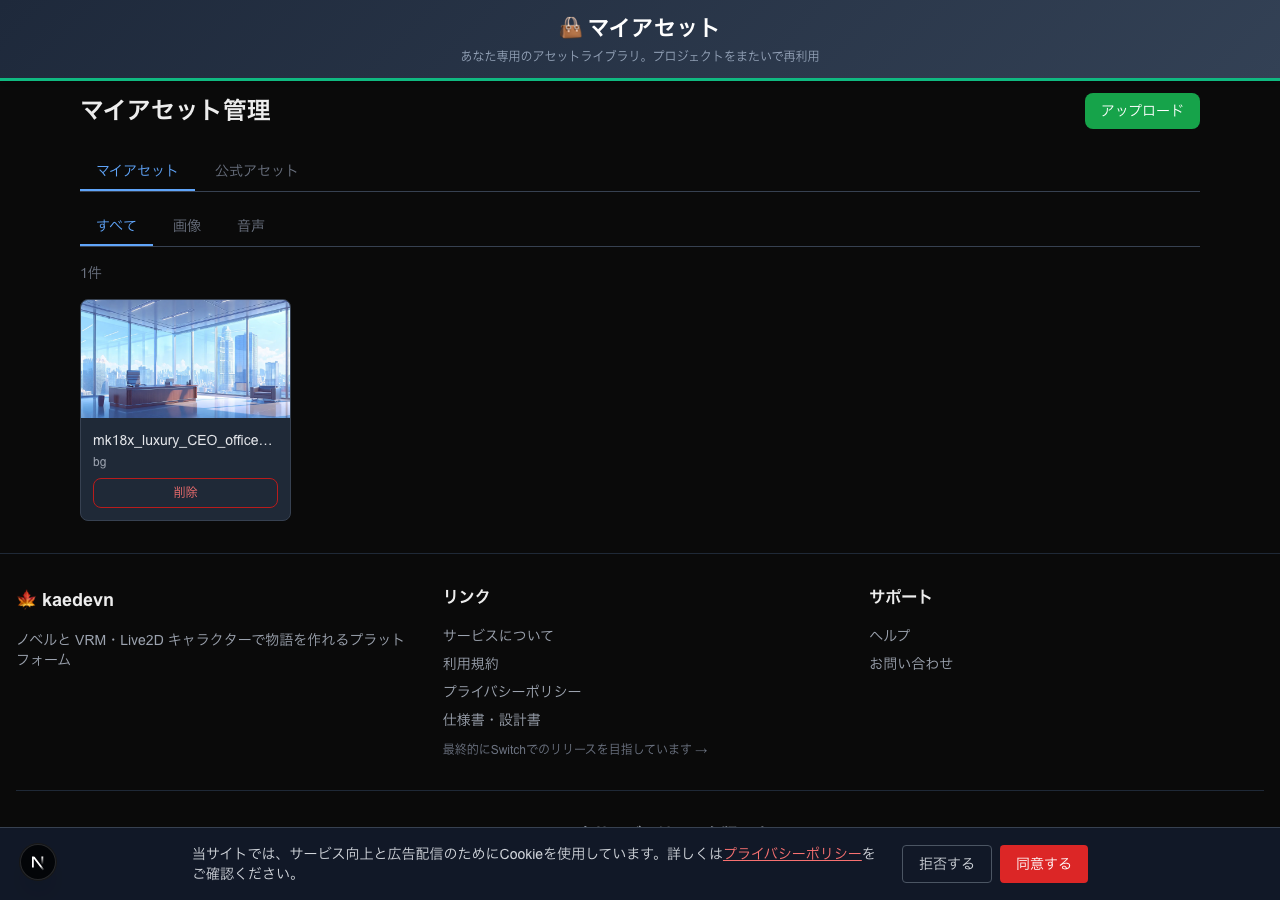Image resolution: width=1280 pixels, height=900 pixels.
Task: Open the ヘルプ support link
Action: [890, 635]
